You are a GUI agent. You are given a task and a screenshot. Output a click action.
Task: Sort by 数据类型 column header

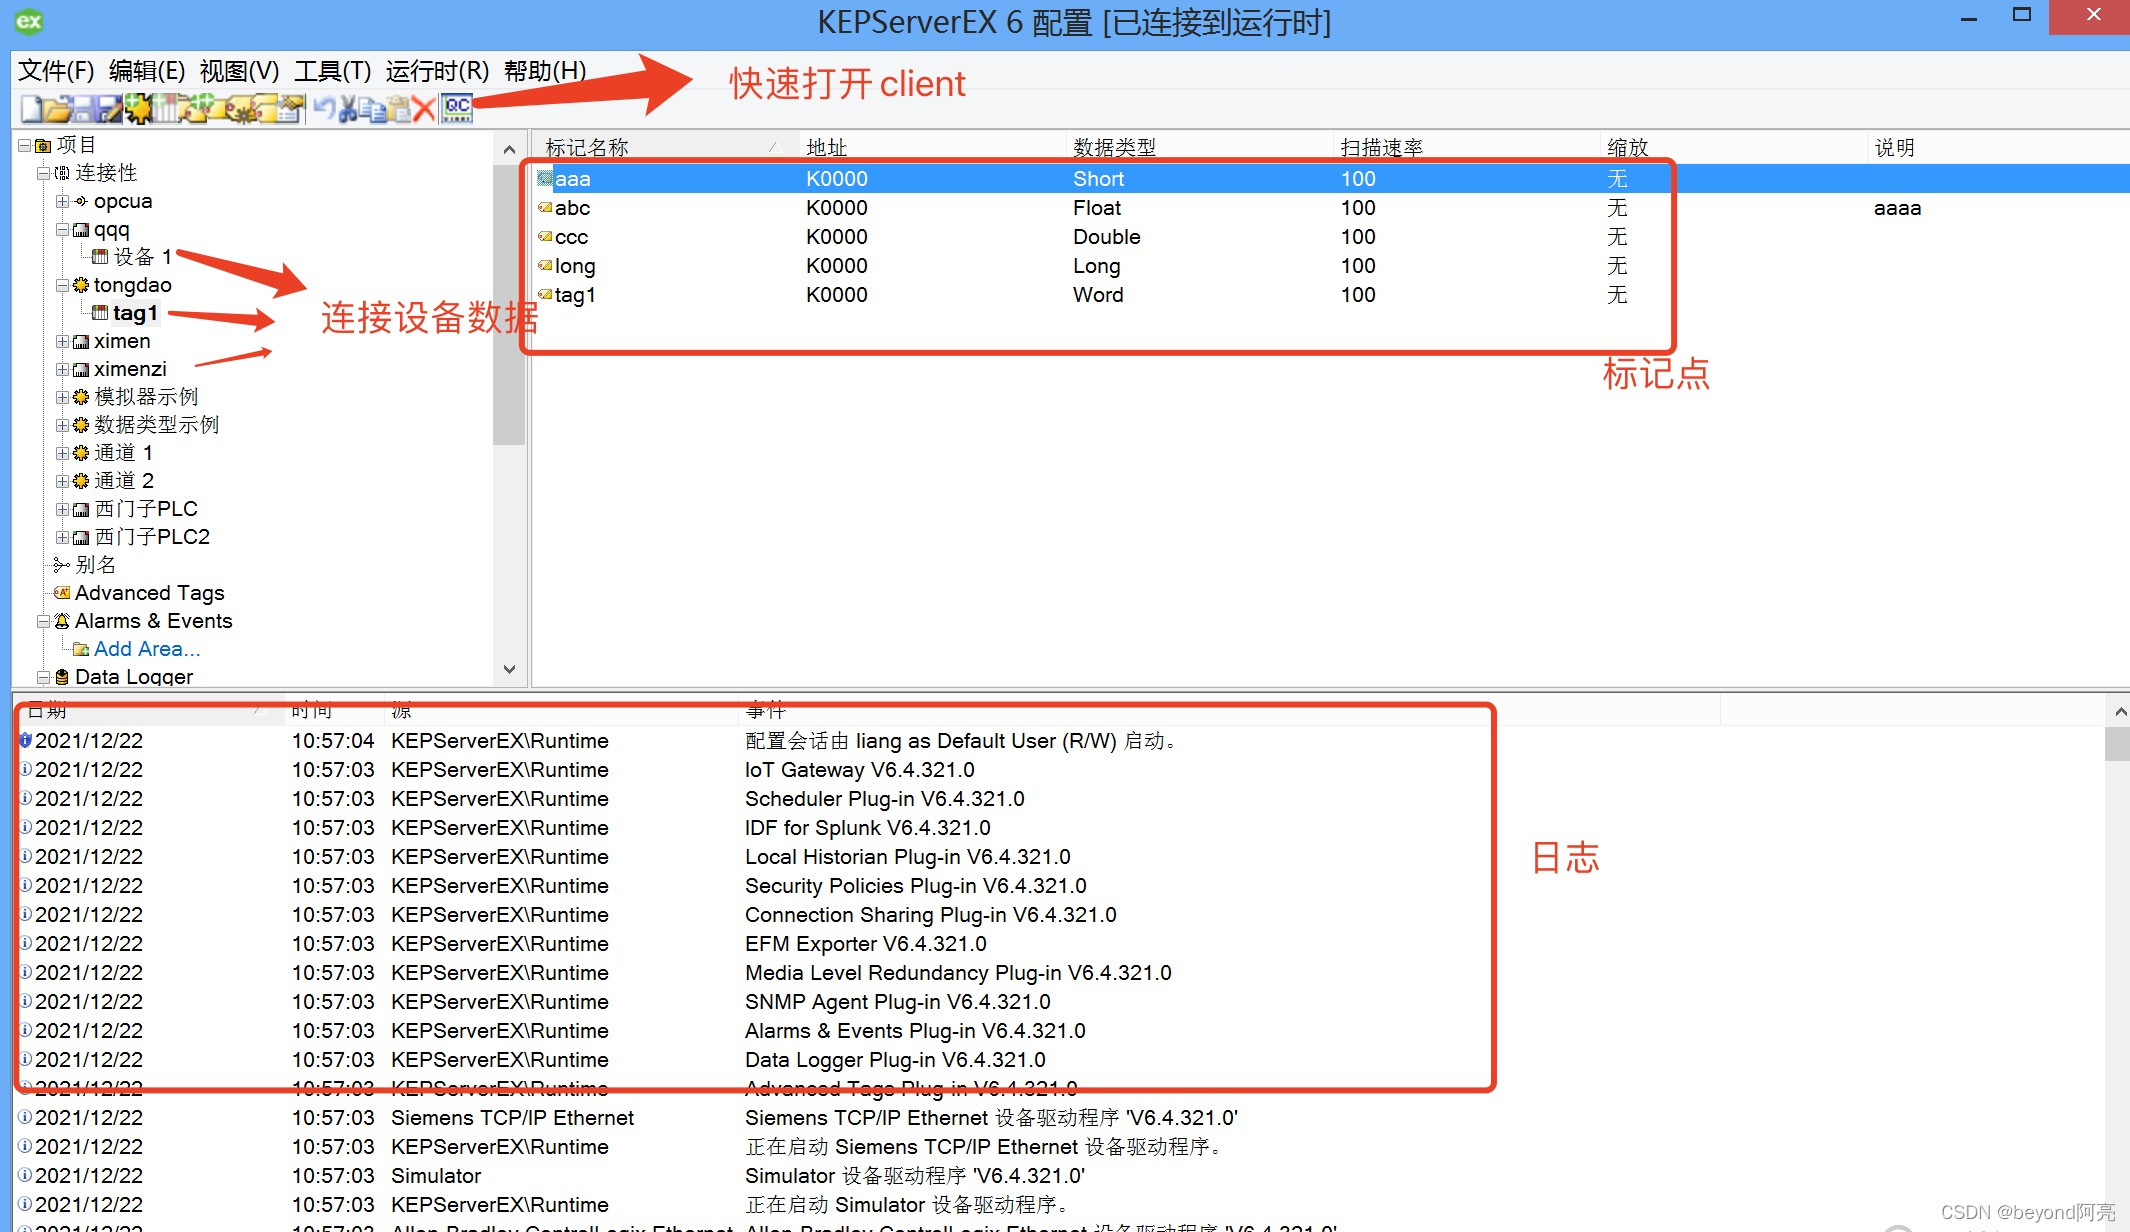point(1199,147)
